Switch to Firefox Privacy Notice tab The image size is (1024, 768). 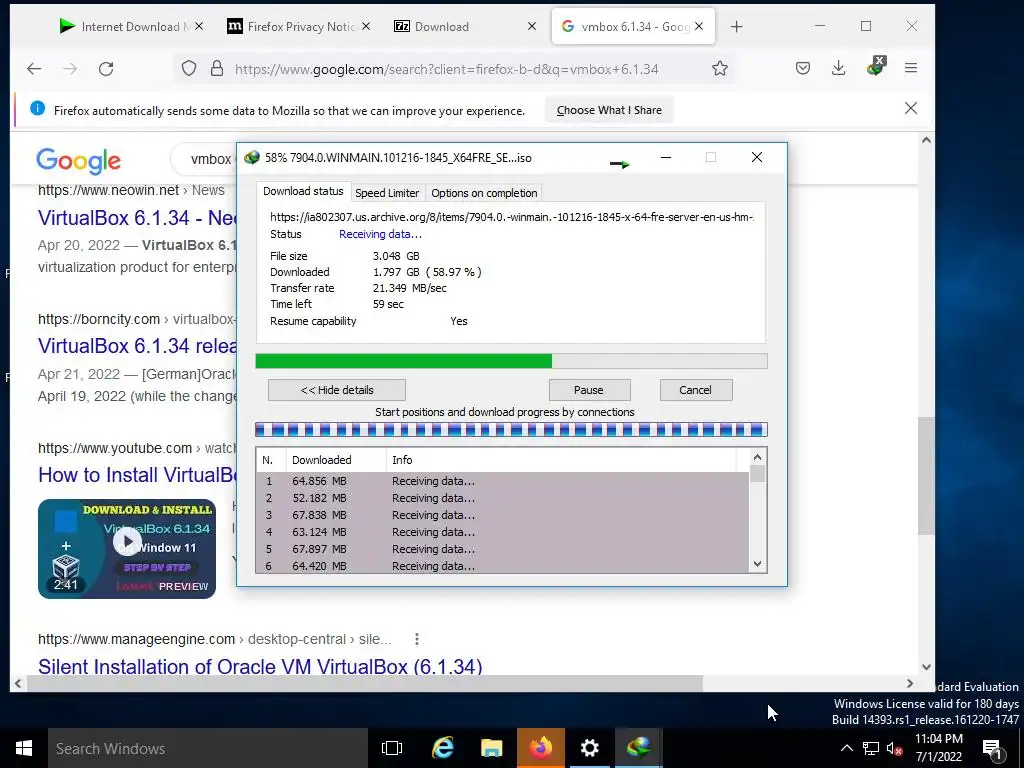pos(298,27)
